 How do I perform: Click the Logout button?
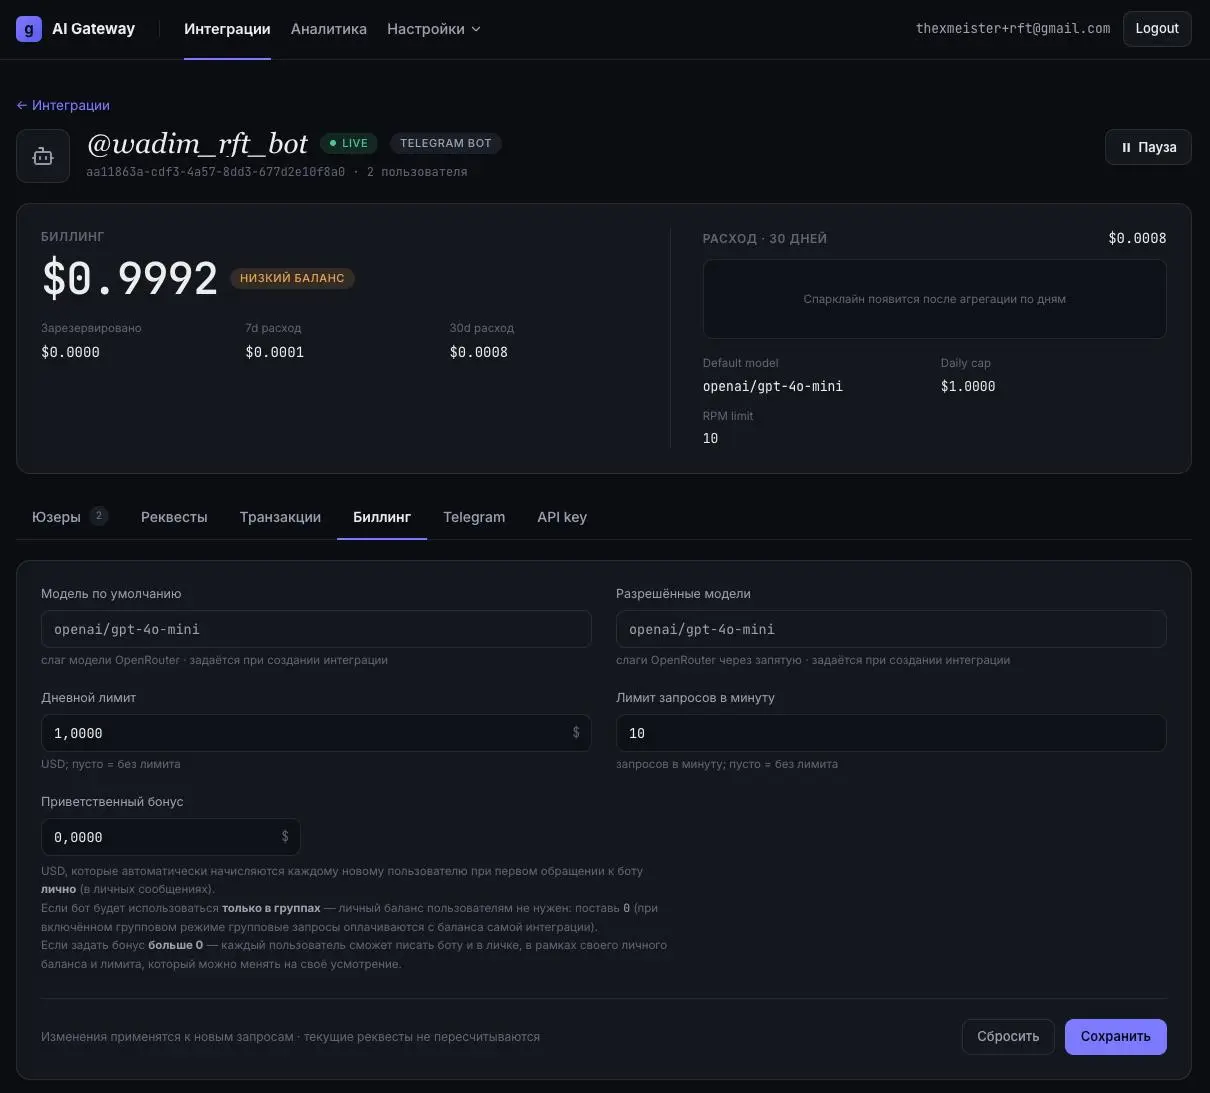coord(1157,29)
